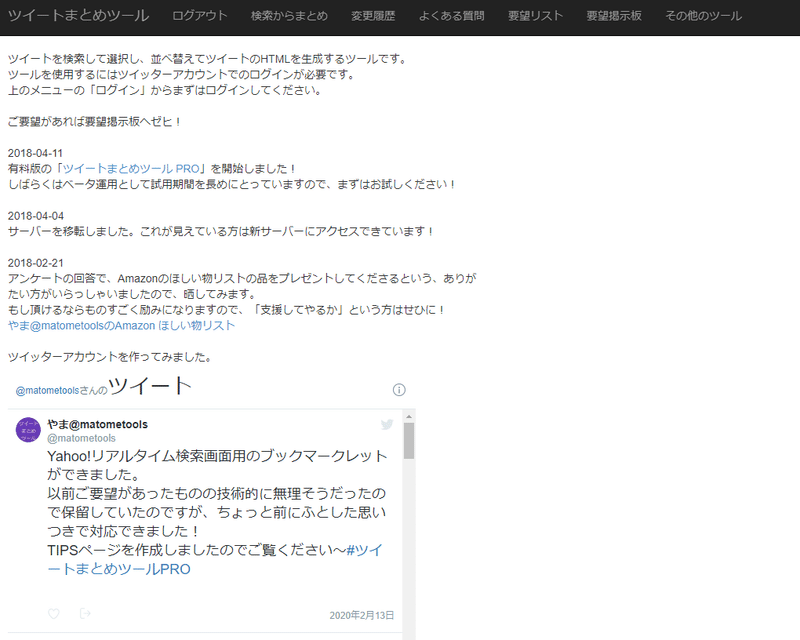Click the サーバーを移転しました announcement line
The height and width of the screenshot is (640, 800).
[x=221, y=231]
